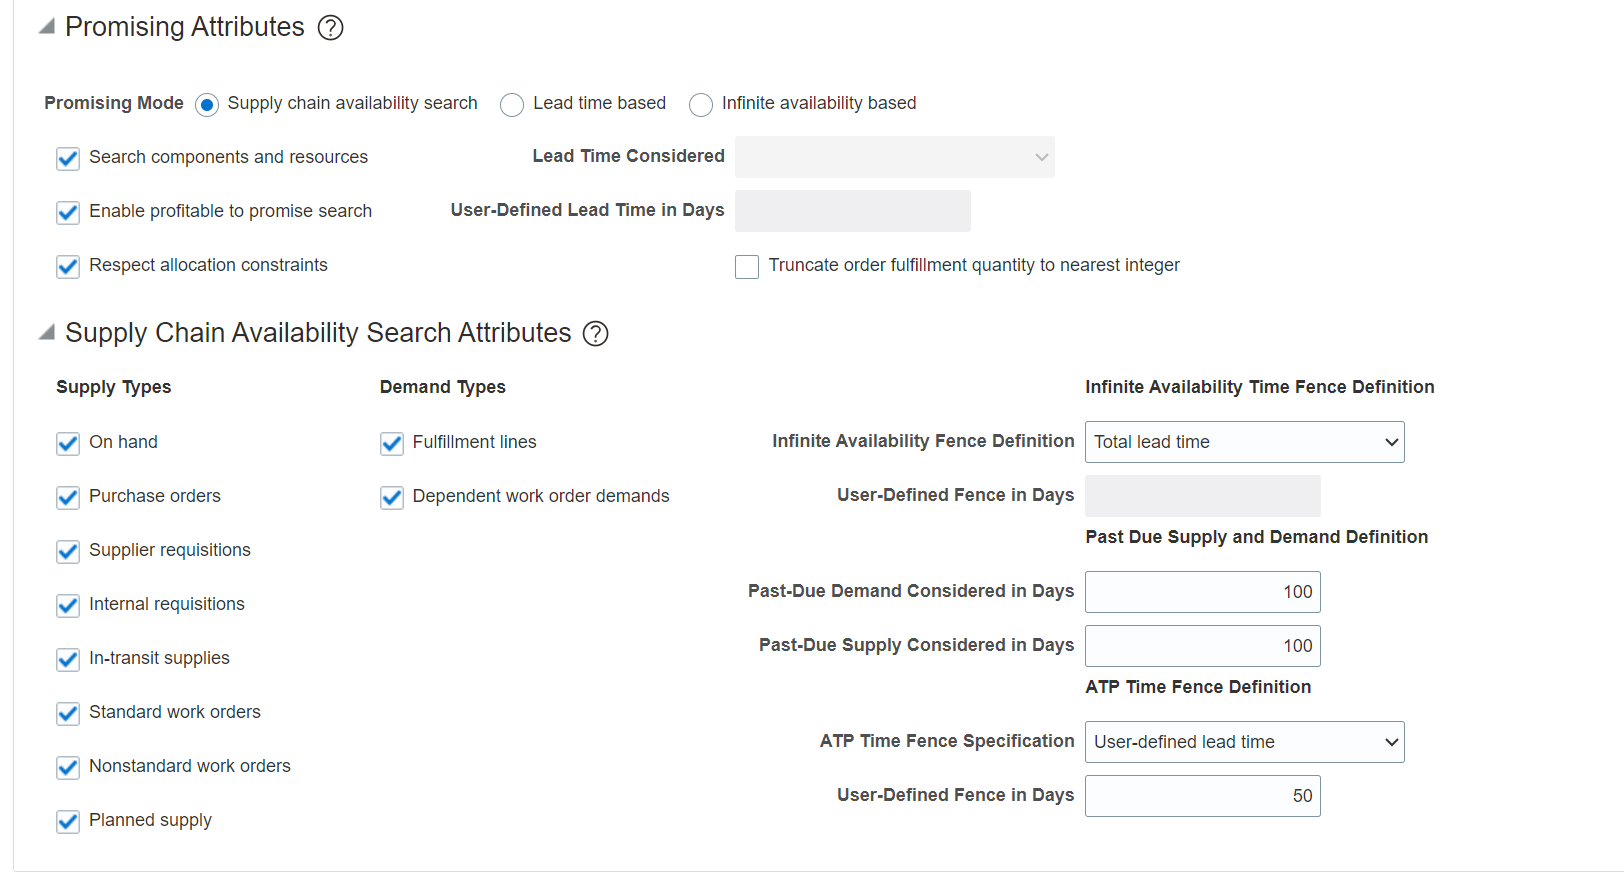Open help for Promising Attributes
Image resolution: width=1624 pixels, height=876 pixels.
tap(330, 28)
